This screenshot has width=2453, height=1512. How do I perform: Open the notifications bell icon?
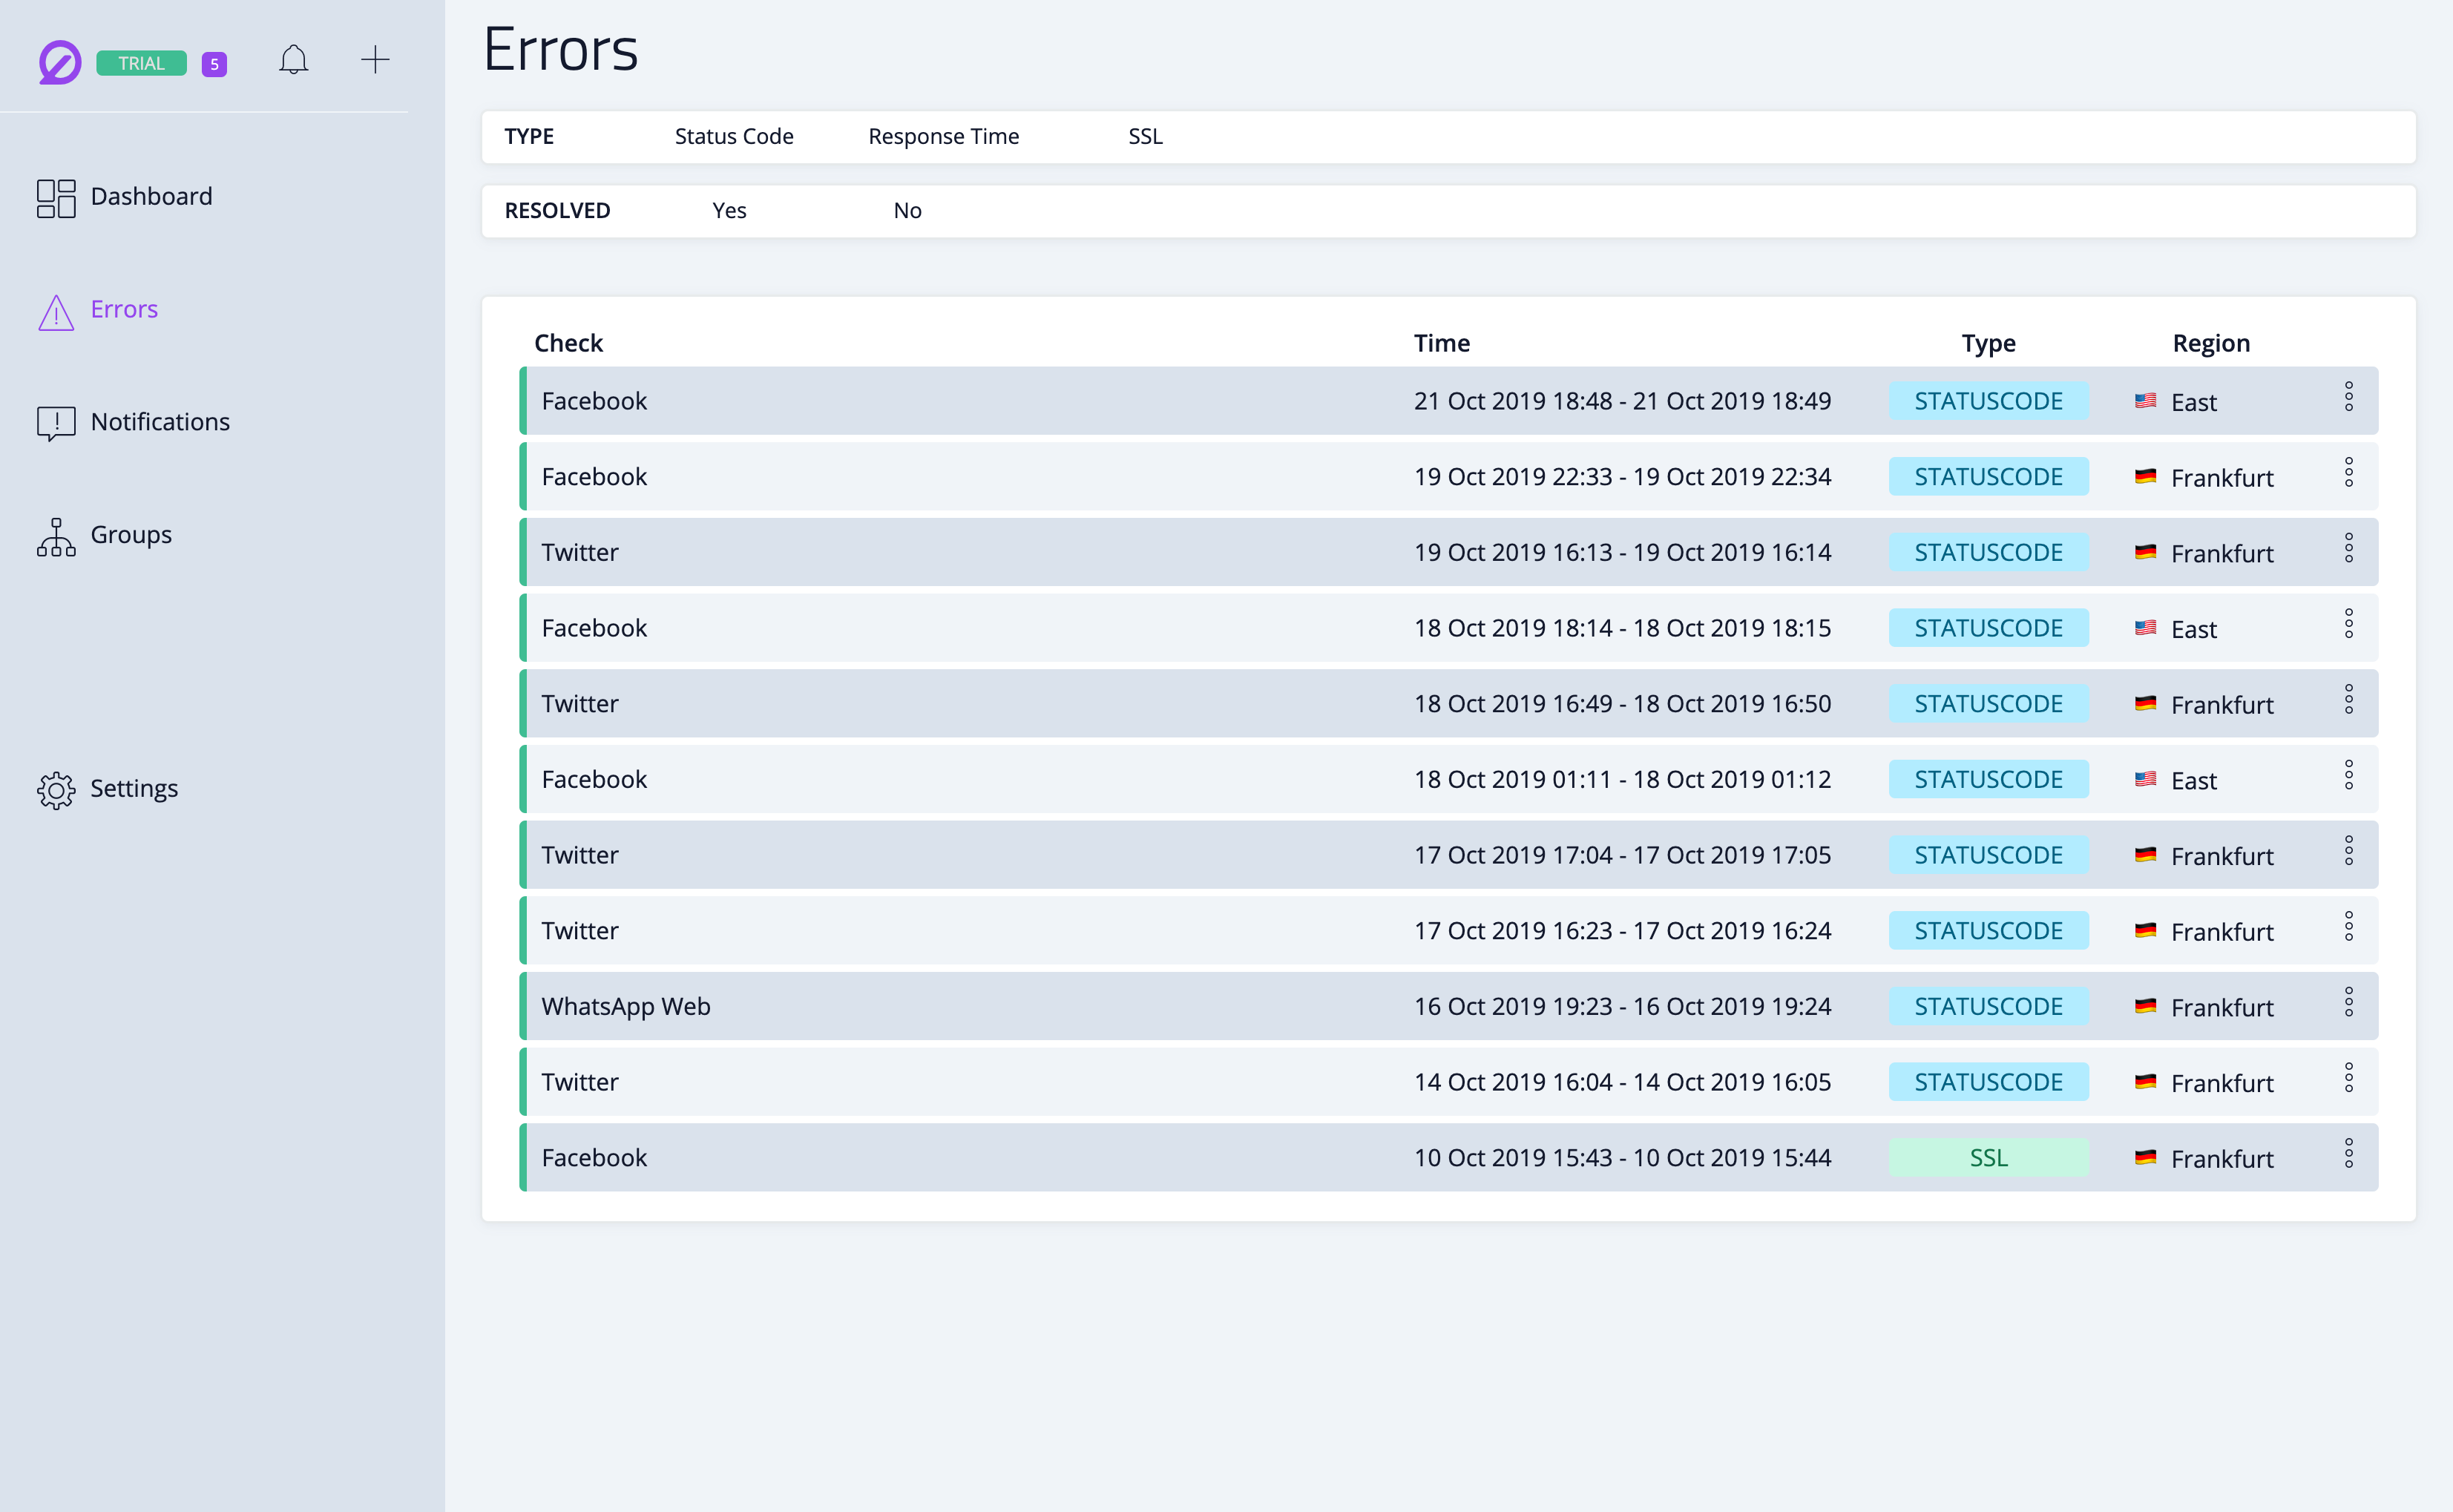293,60
